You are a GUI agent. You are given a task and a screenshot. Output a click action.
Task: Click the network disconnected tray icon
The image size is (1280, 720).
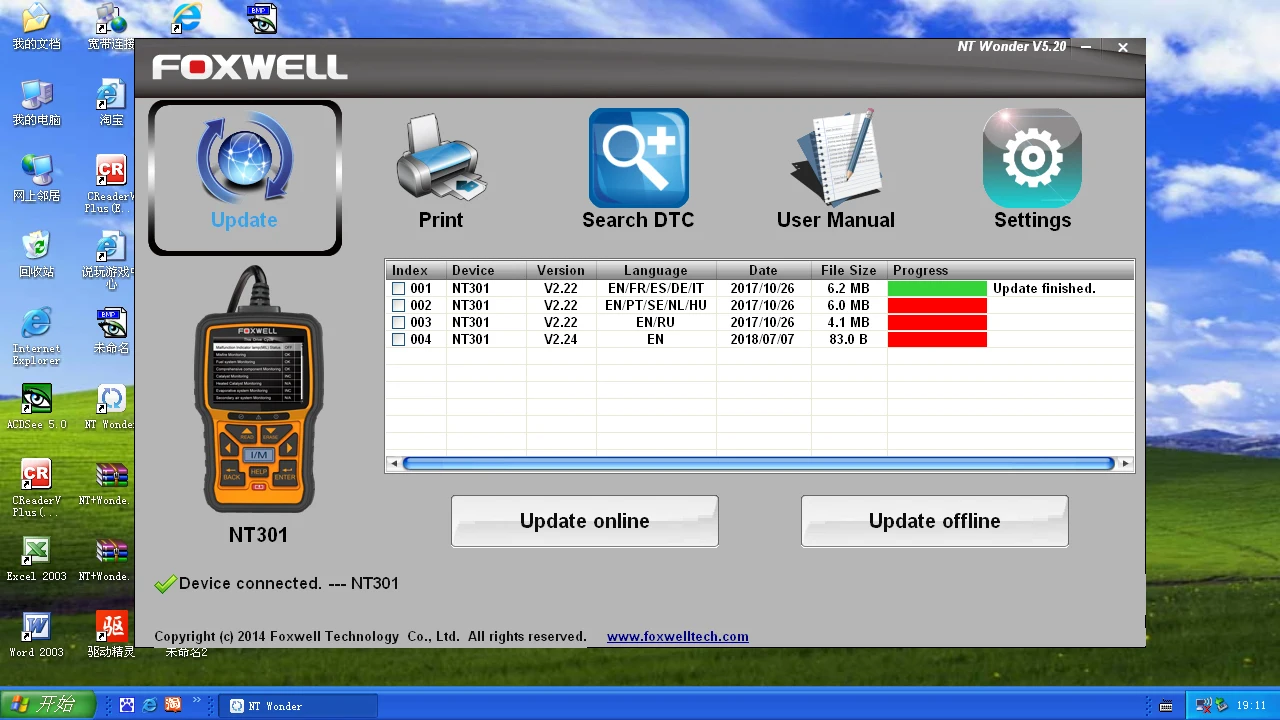point(1204,705)
